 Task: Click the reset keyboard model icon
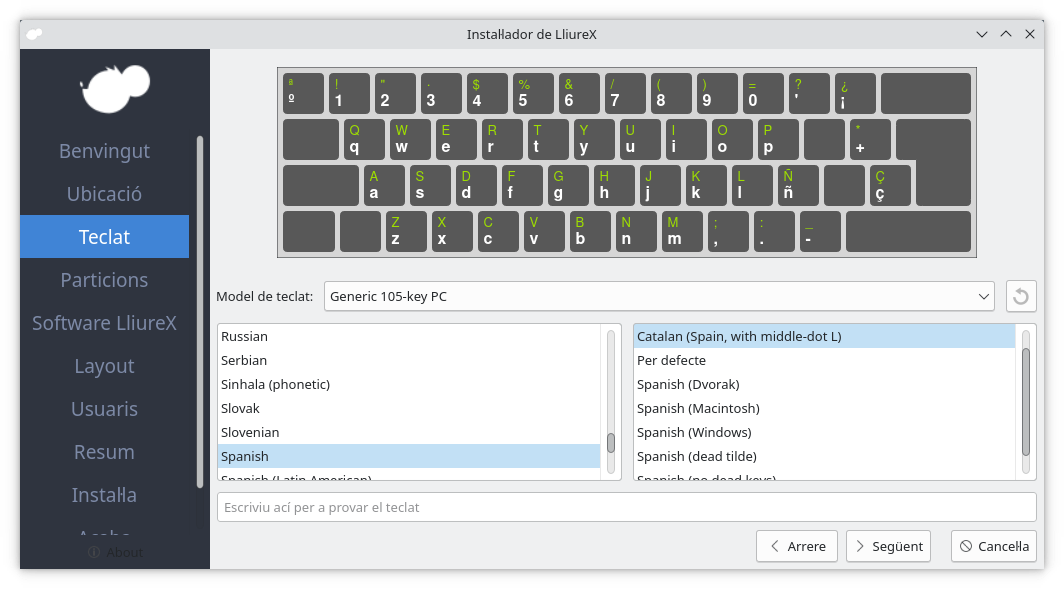click(1020, 296)
